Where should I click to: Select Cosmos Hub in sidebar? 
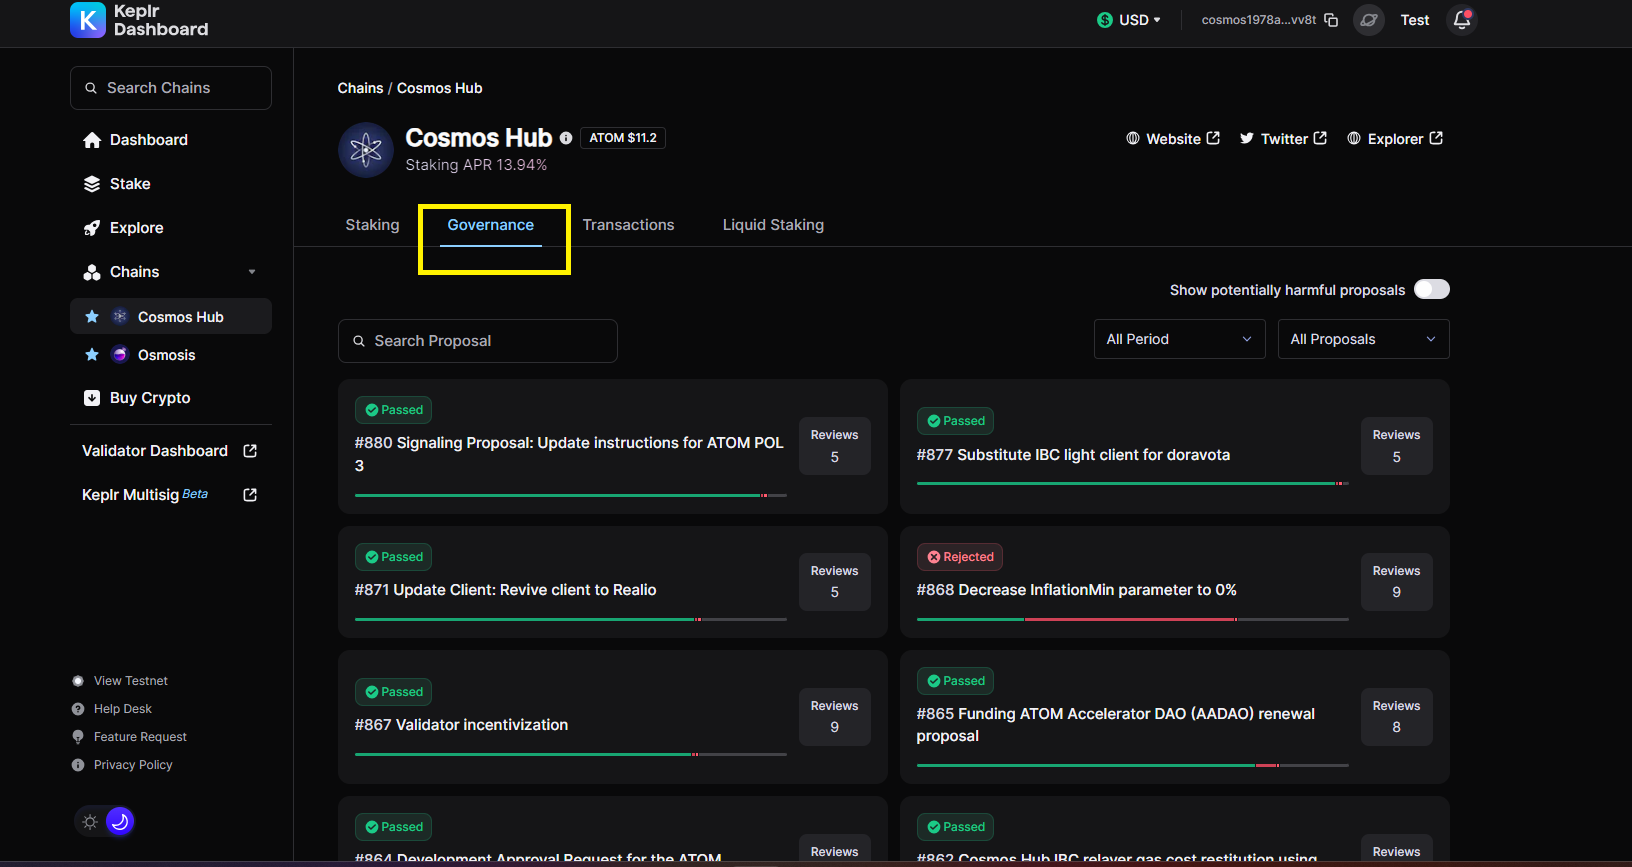pyautogui.click(x=171, y=317)
